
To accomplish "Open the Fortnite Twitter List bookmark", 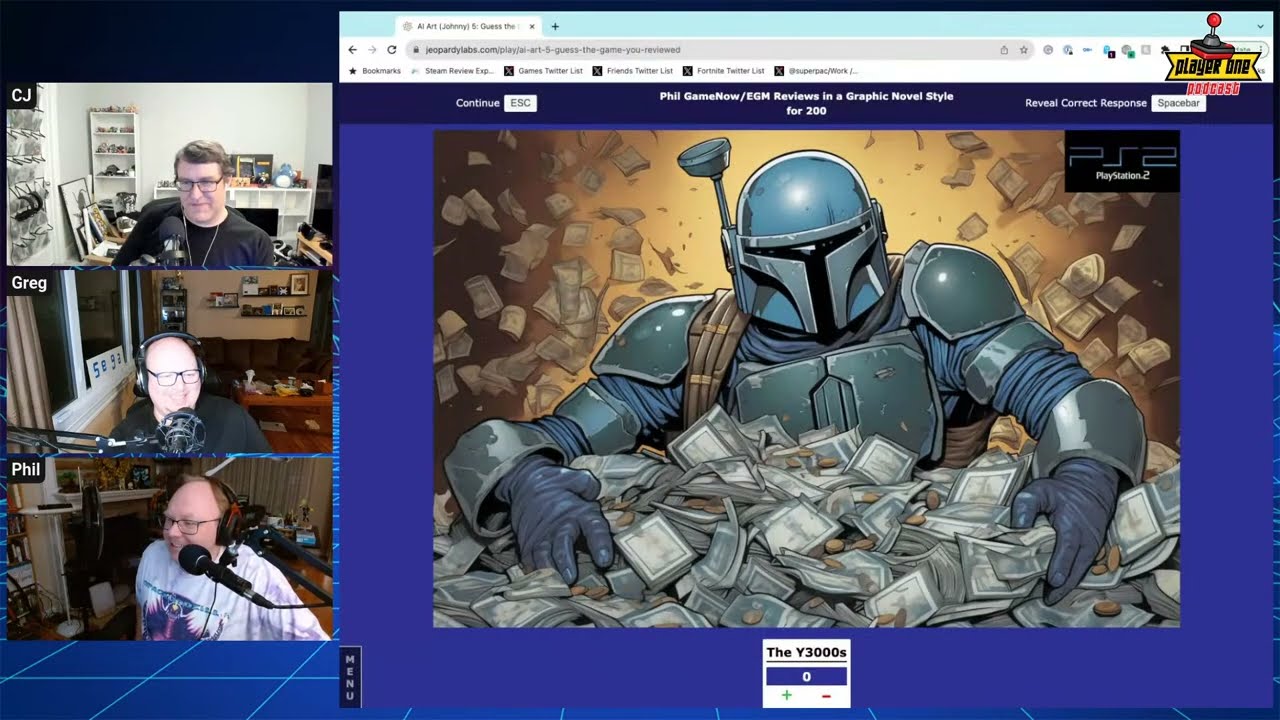I will pos(723,71).
